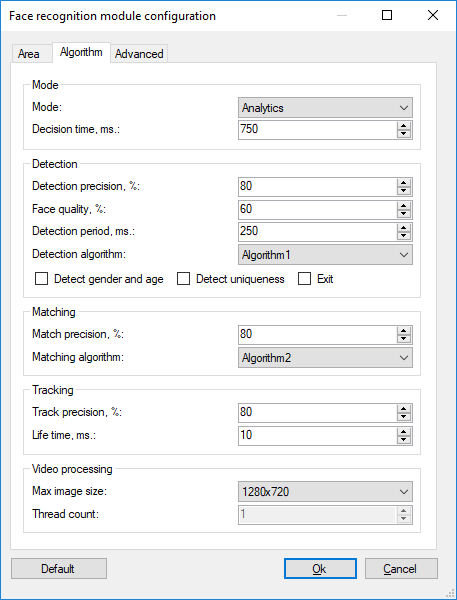
Task: Expand Detection algorithm dropdown
Action: coord(325,254)
